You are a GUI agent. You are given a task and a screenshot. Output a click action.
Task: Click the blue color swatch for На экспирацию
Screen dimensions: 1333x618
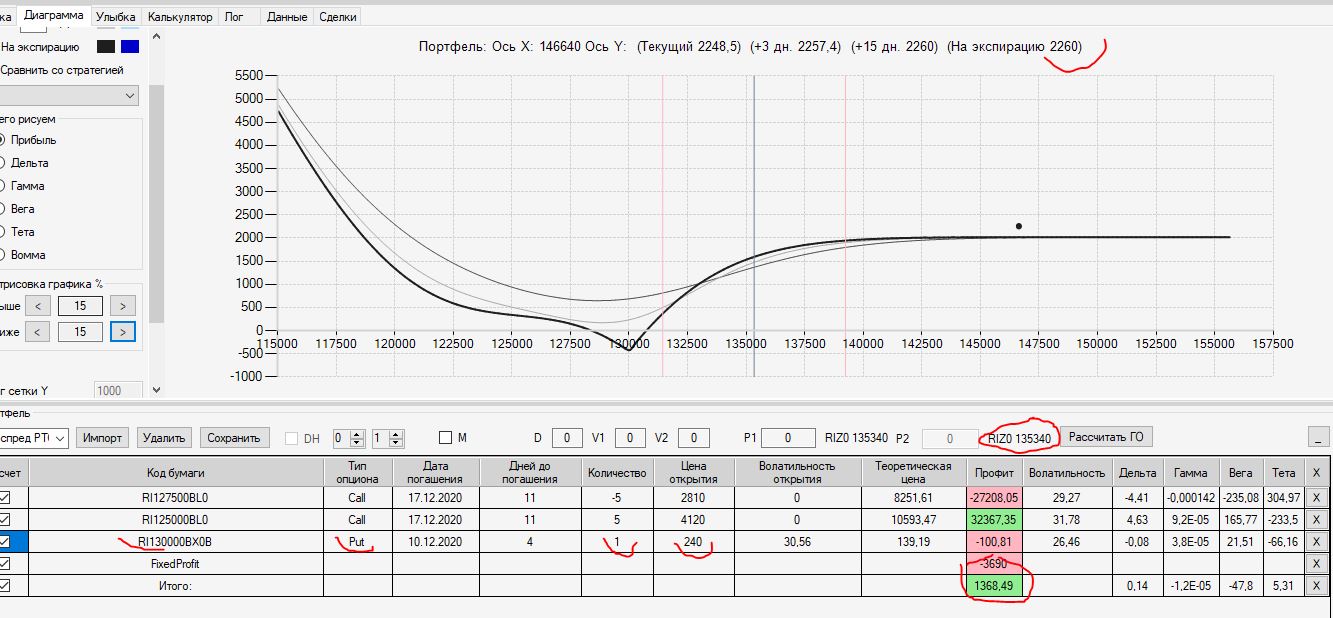click(x=130, y=47)
